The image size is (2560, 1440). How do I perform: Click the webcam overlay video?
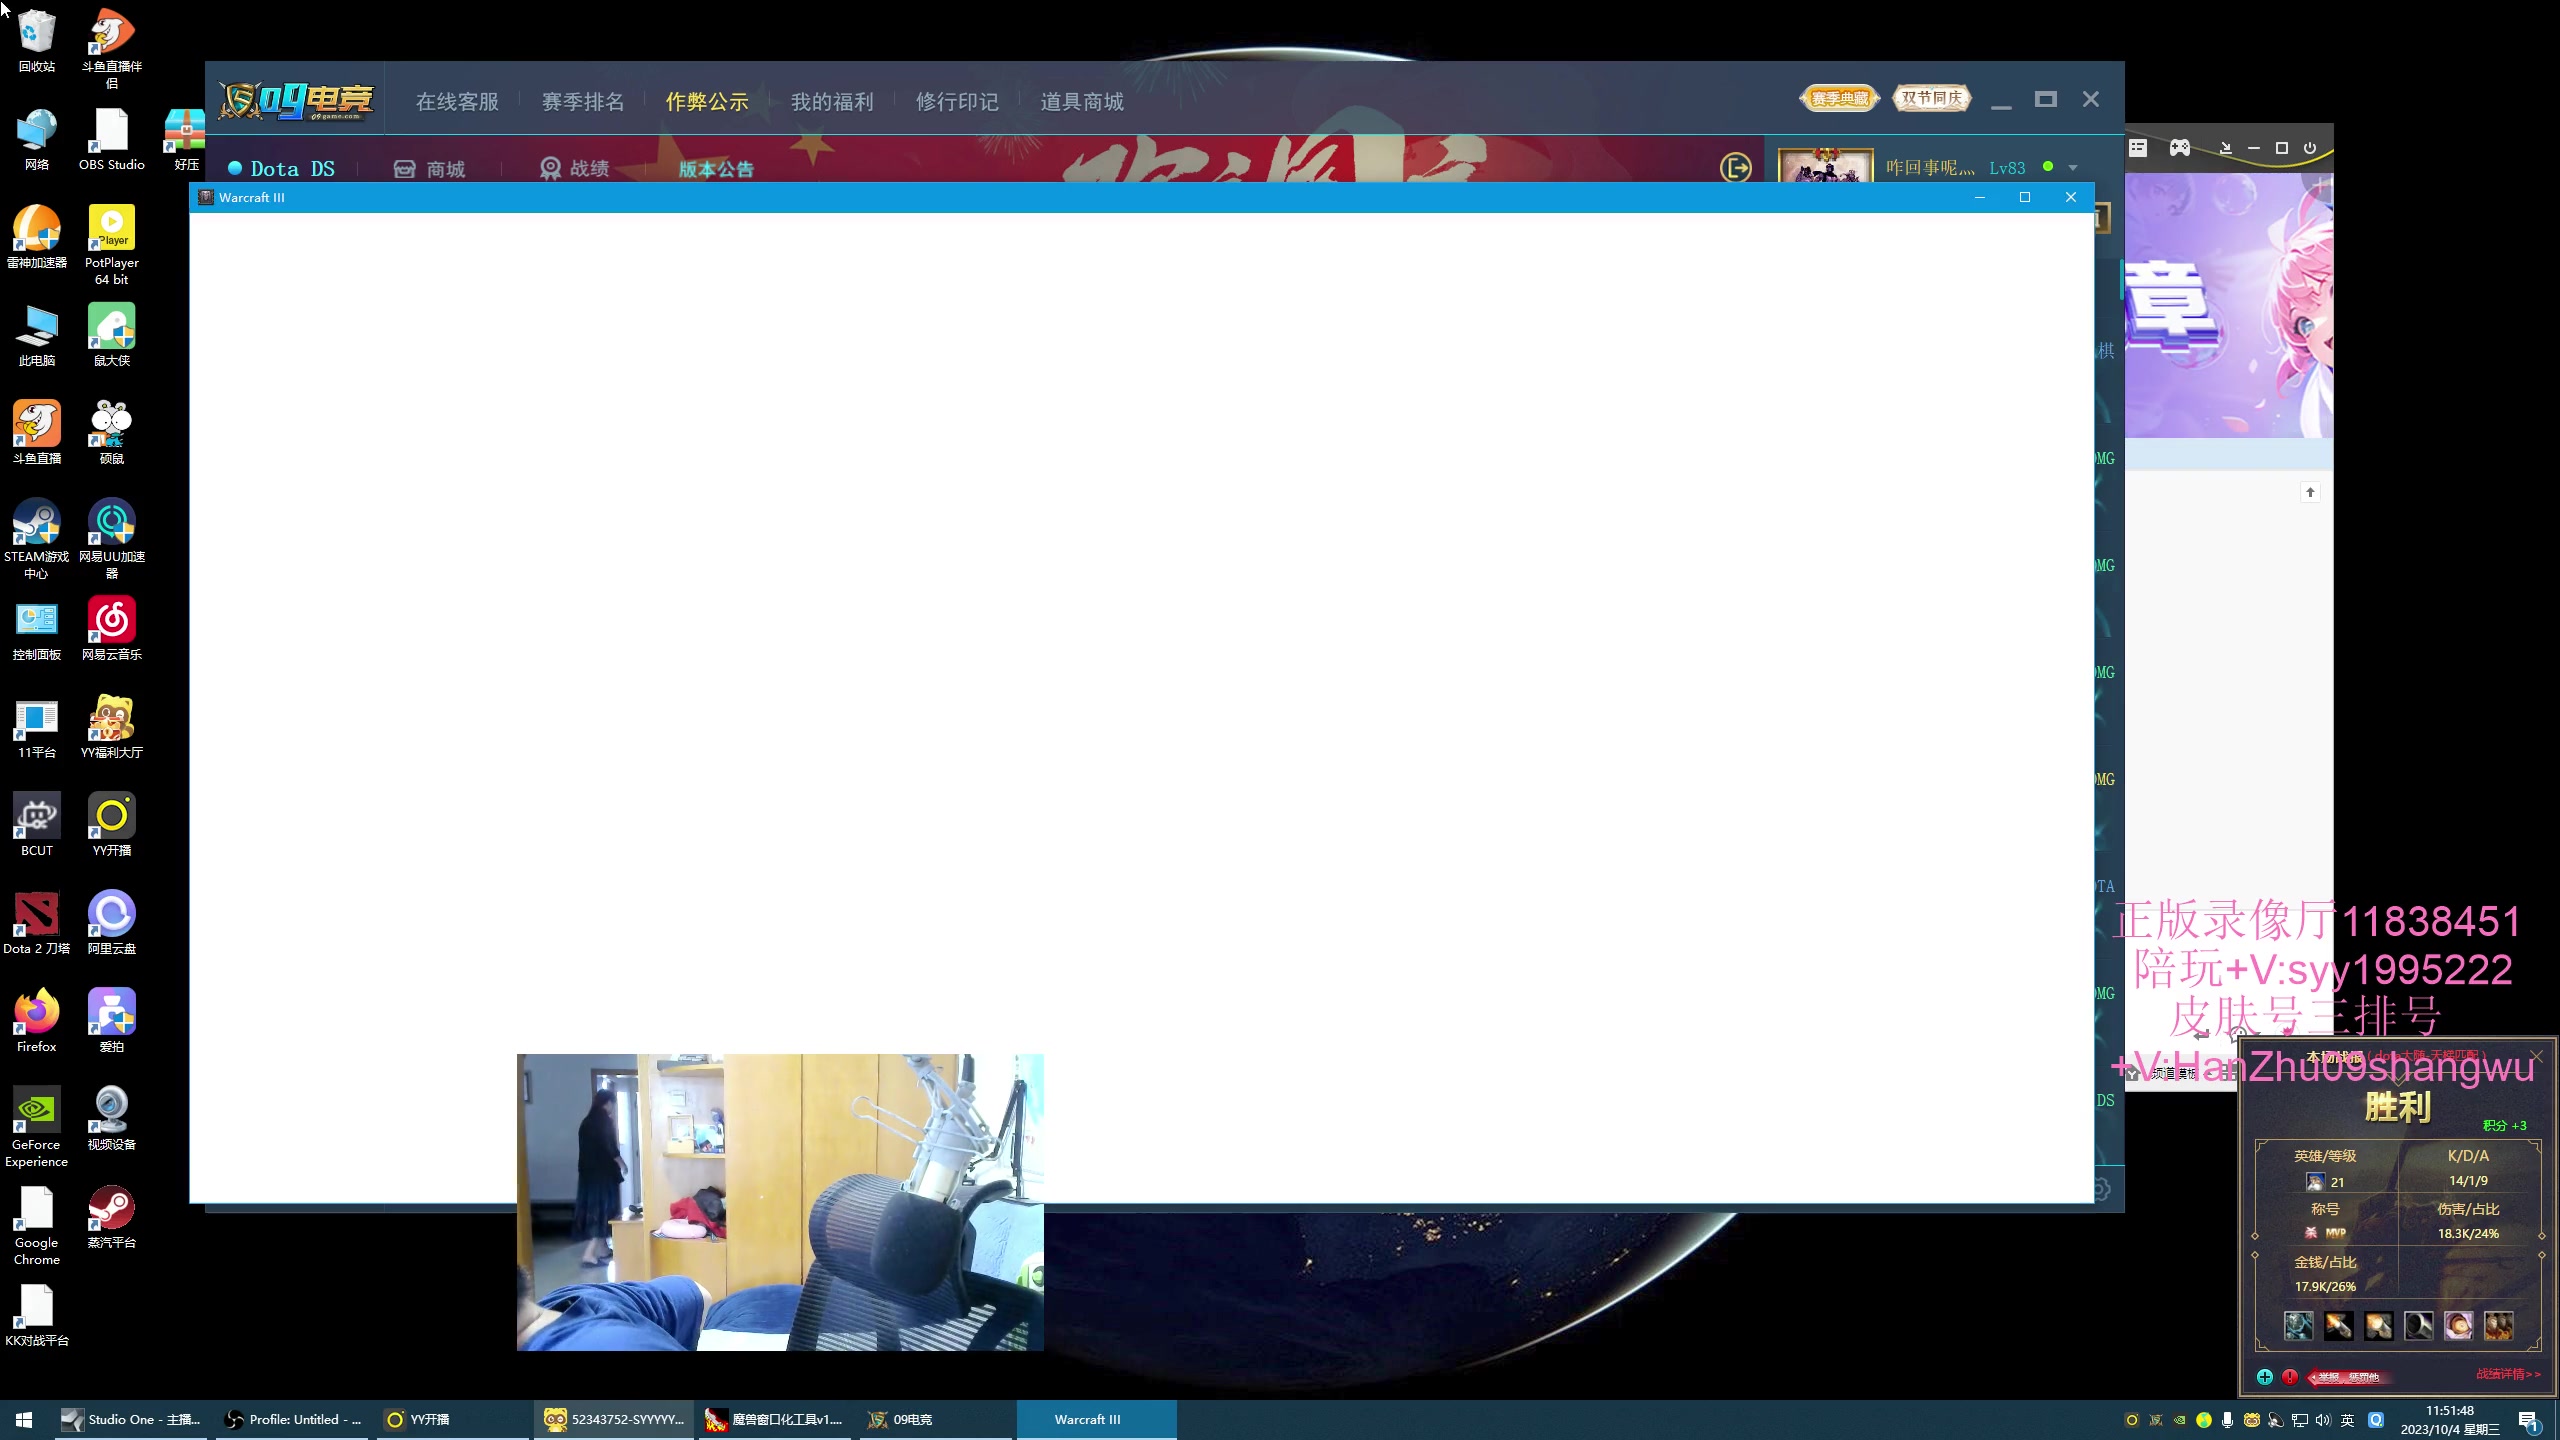point(780,1202)
